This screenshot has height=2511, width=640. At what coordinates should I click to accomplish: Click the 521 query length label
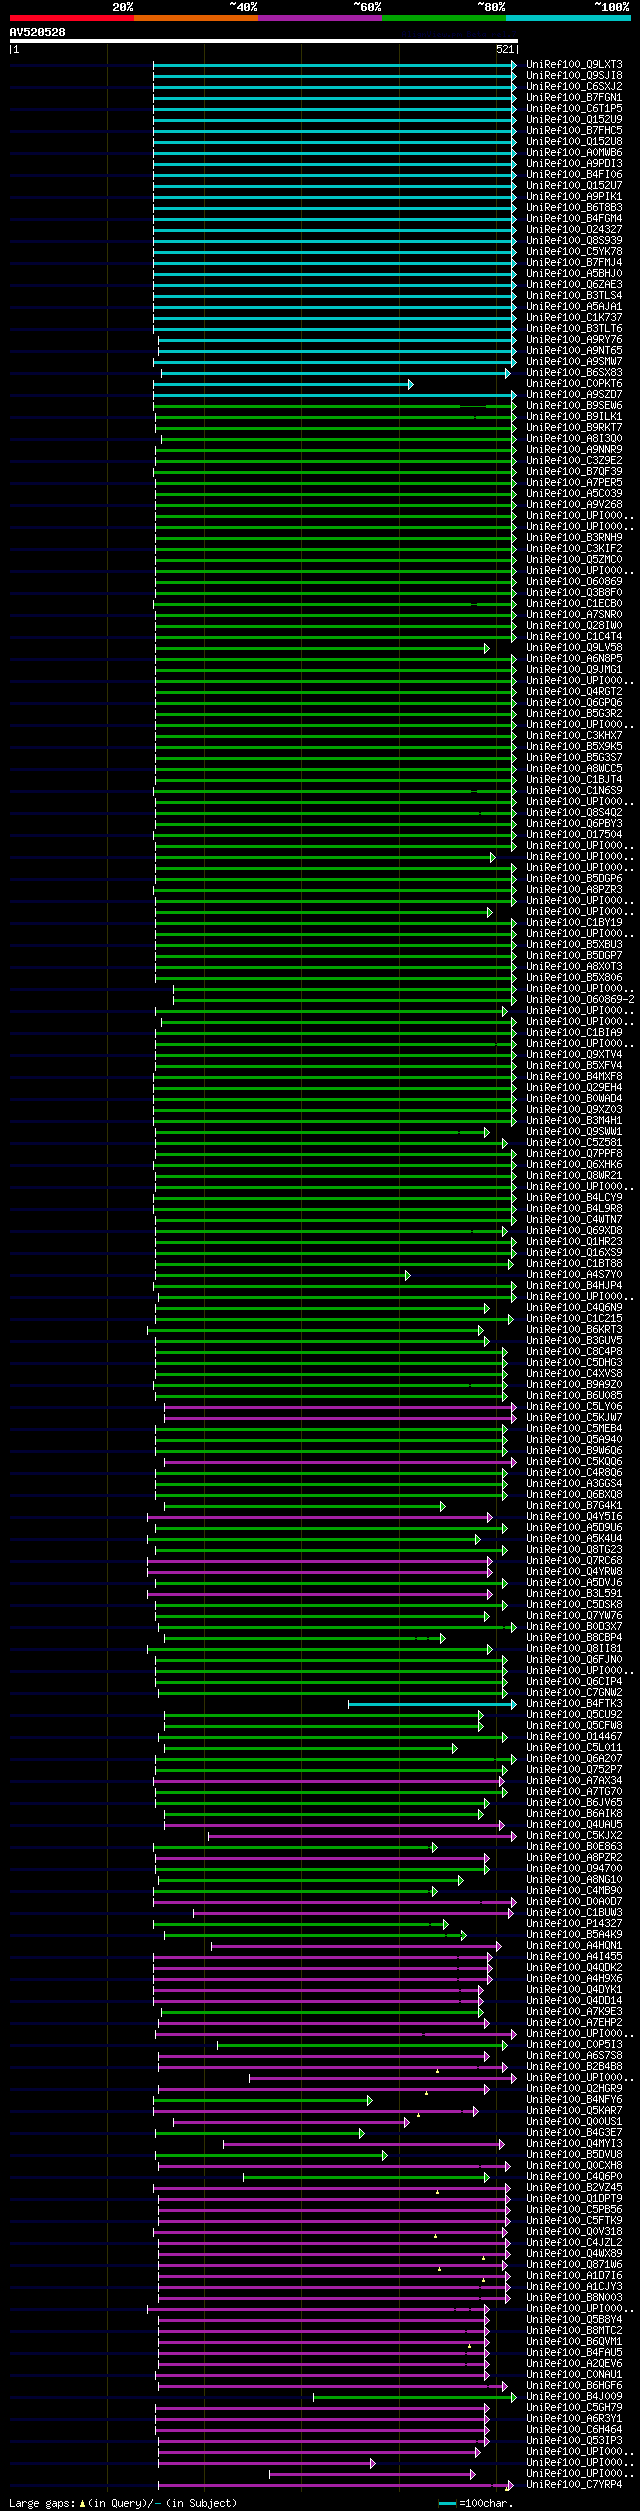coord(504,49)
